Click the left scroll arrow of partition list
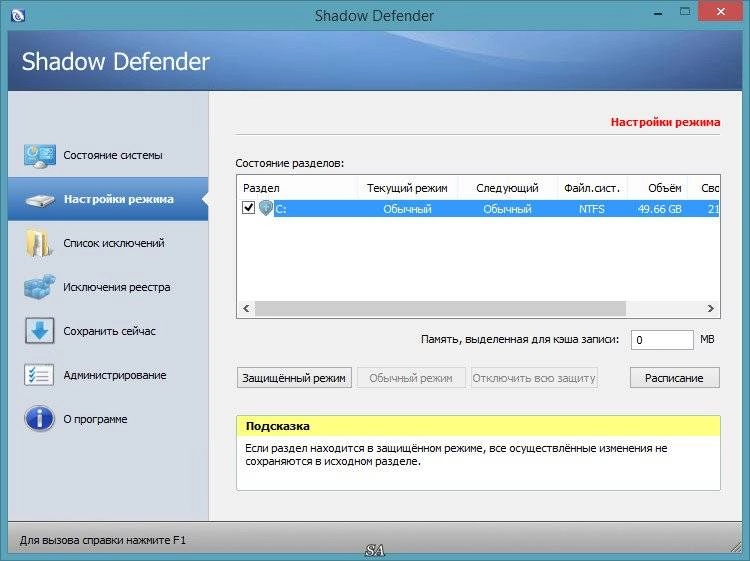 [x=246, y=308]
